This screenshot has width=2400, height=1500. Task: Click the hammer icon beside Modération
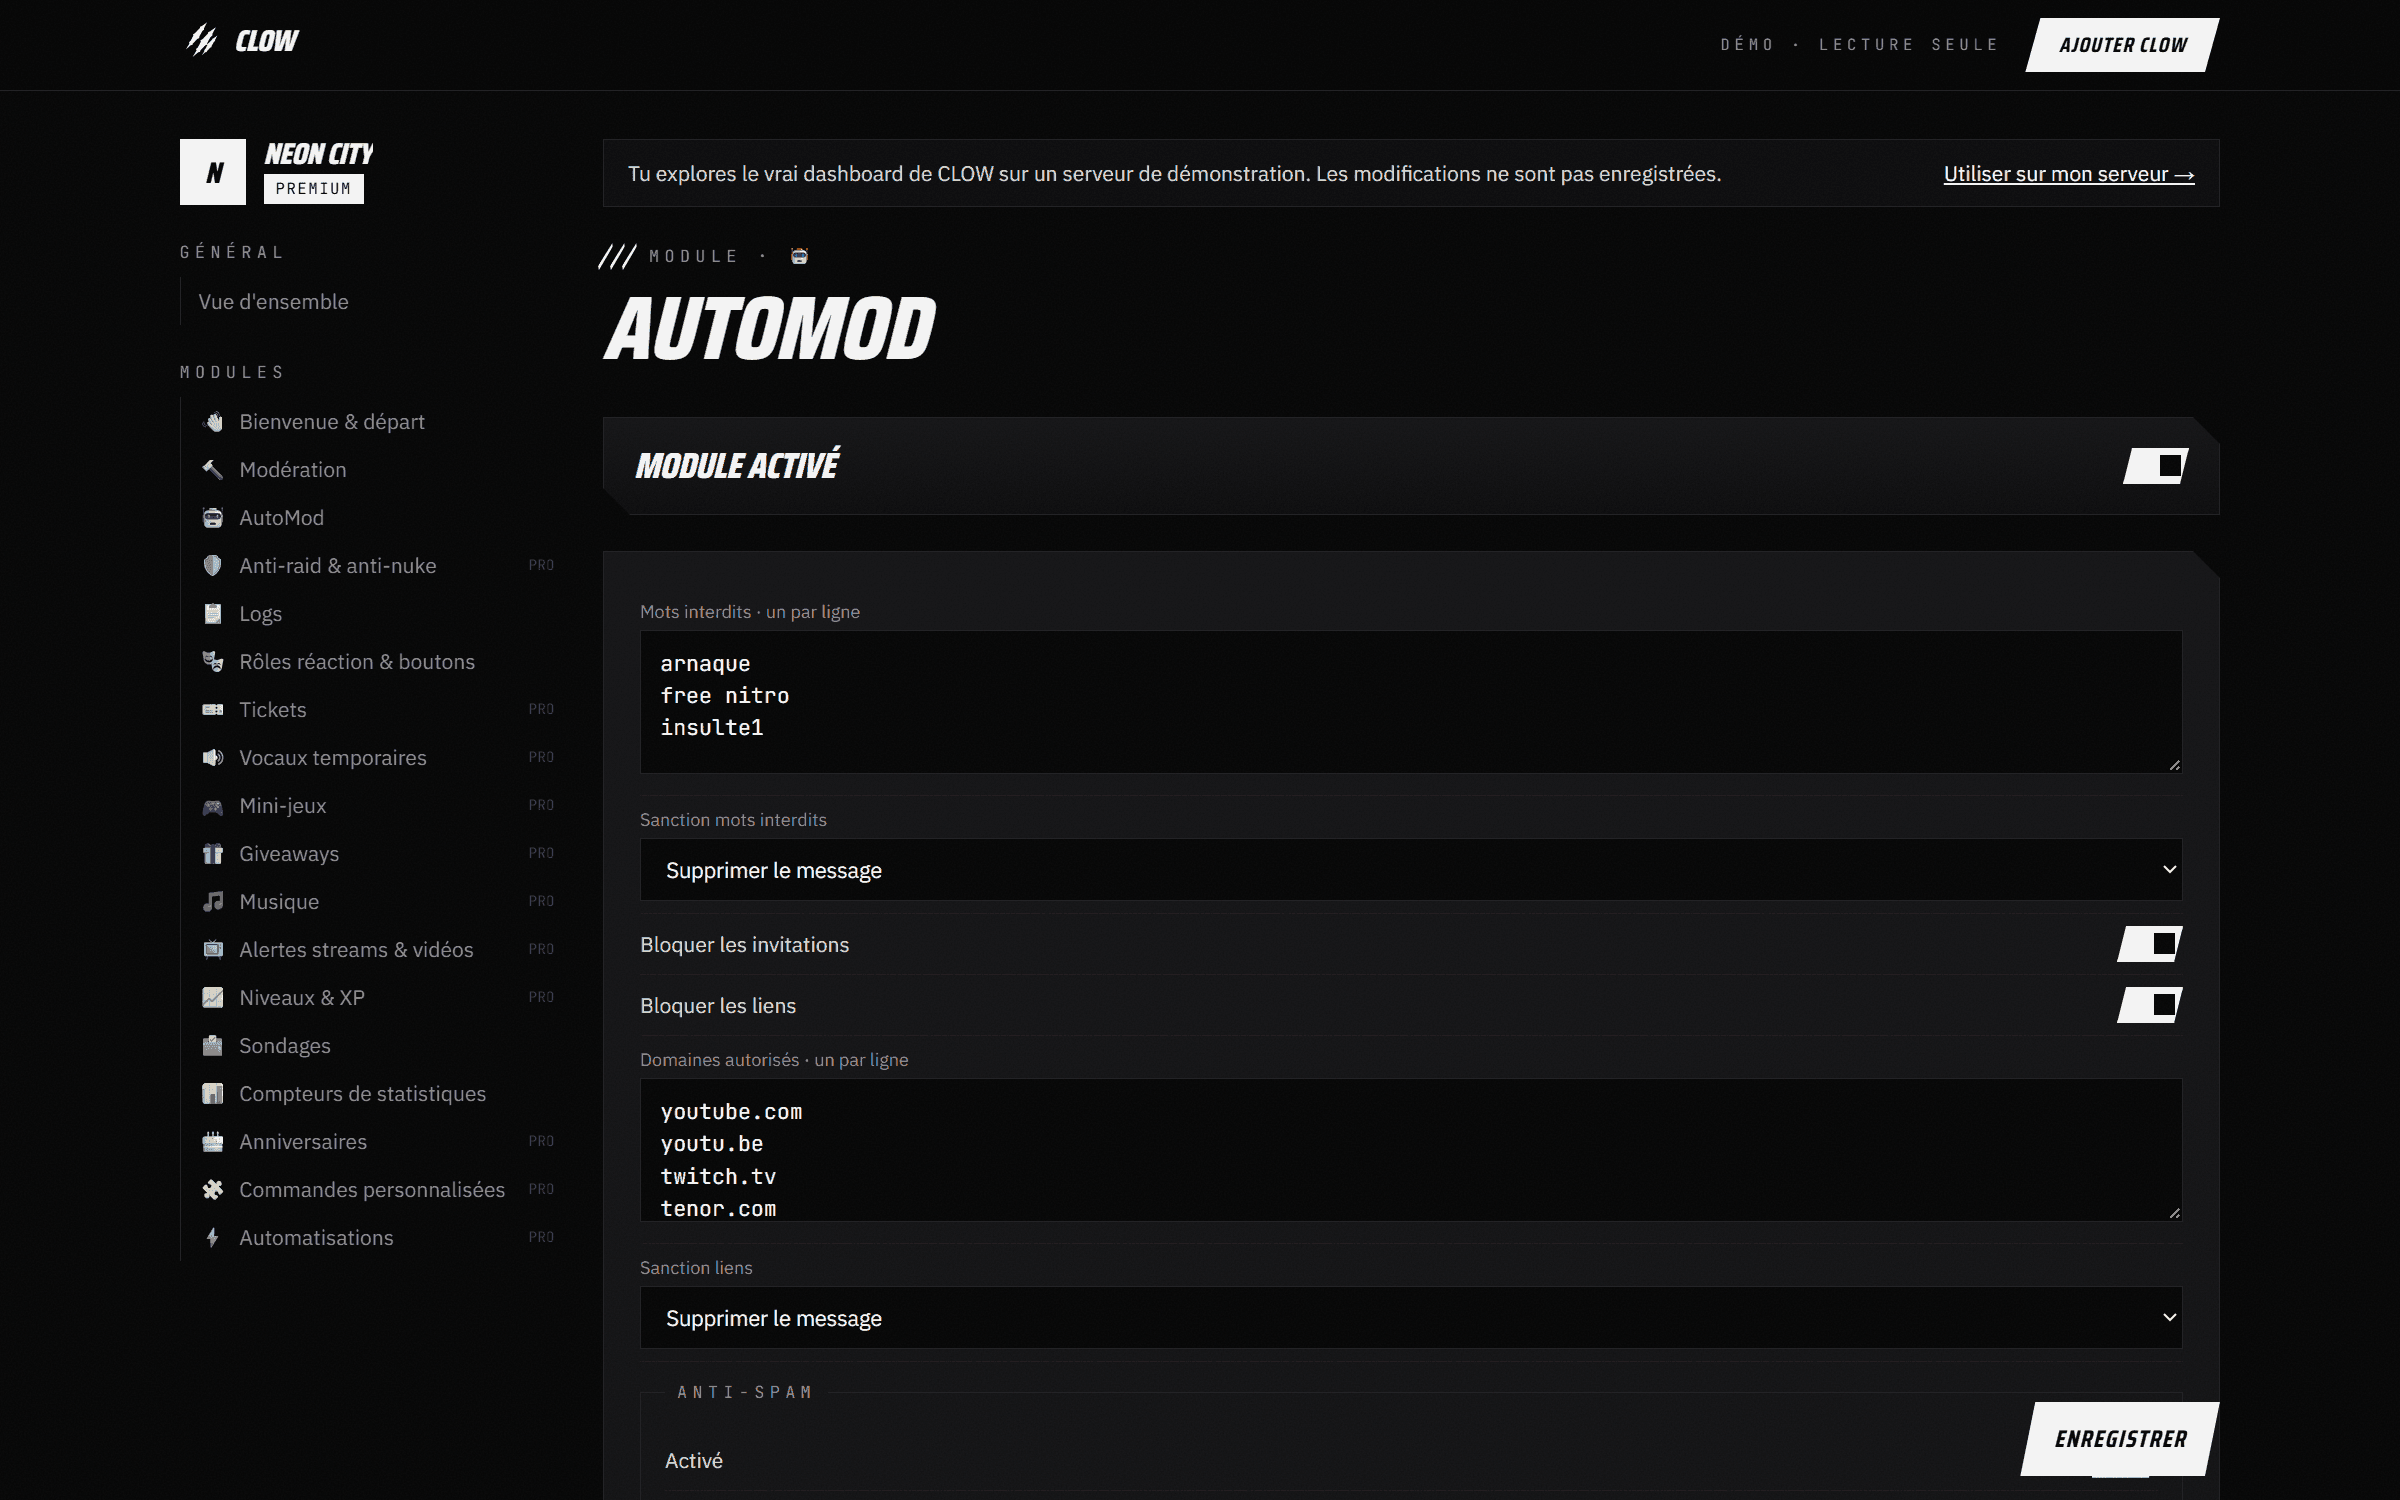213,470
